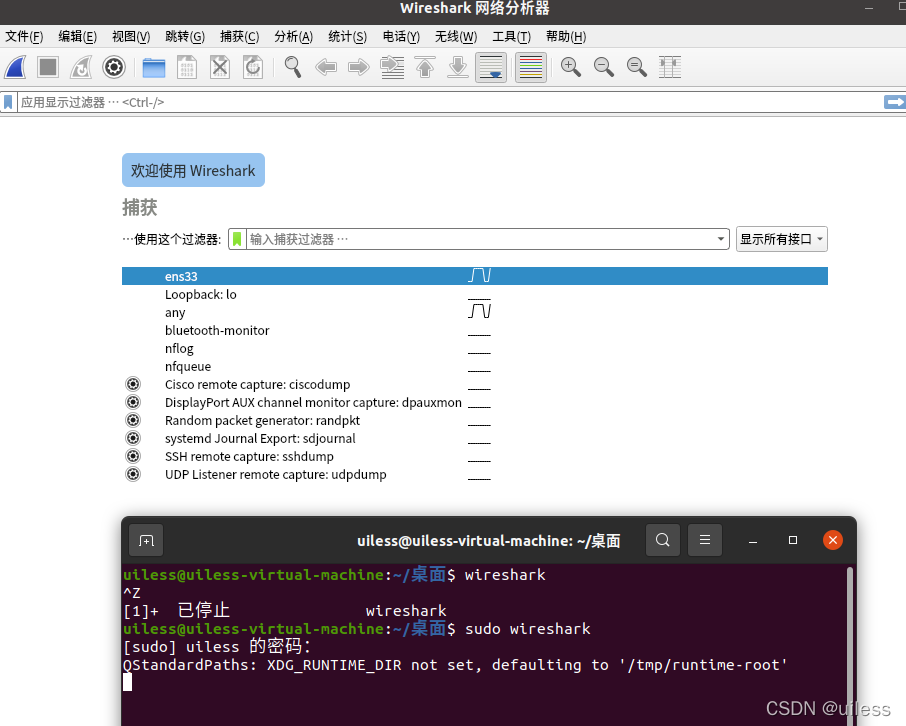Image resolution: width=906 pixels, height=726 pixels.
Task: Reload this capture file icon
Action: pyautogui.click(x=253, y=68)
